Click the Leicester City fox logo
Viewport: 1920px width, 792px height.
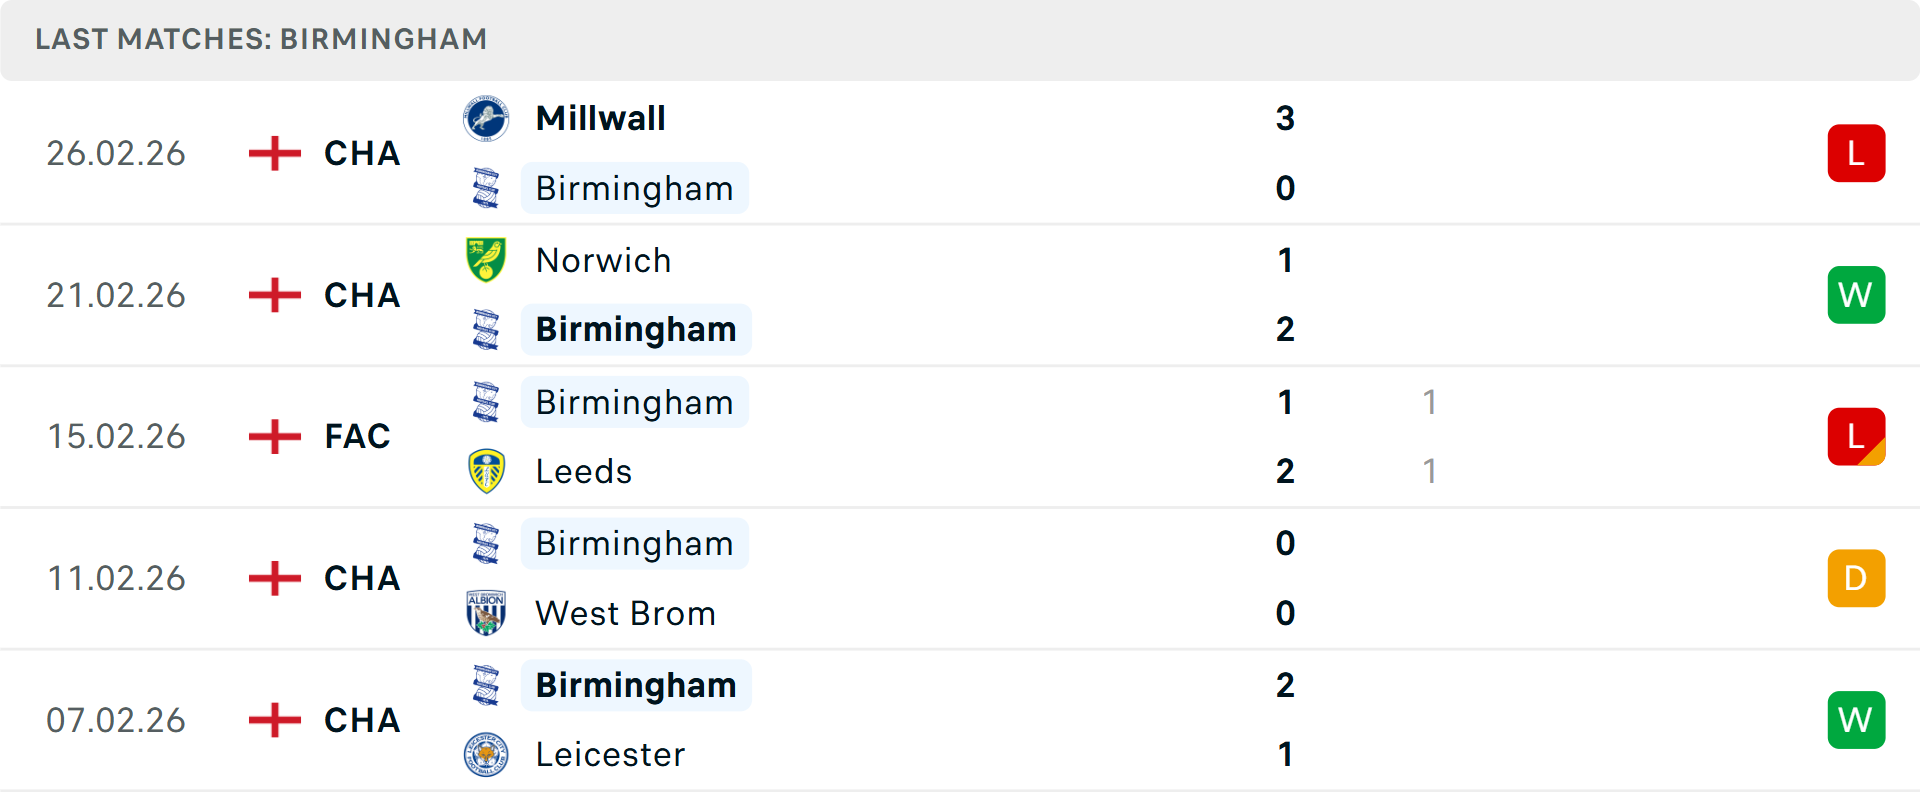[486, 754]
